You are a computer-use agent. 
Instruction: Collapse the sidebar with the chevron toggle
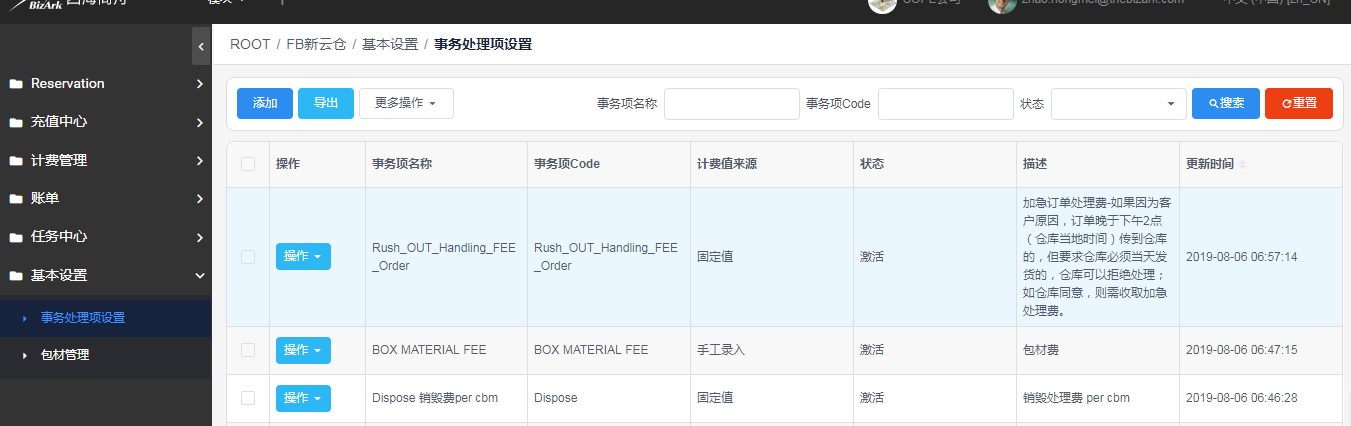(x=201, y=46)
